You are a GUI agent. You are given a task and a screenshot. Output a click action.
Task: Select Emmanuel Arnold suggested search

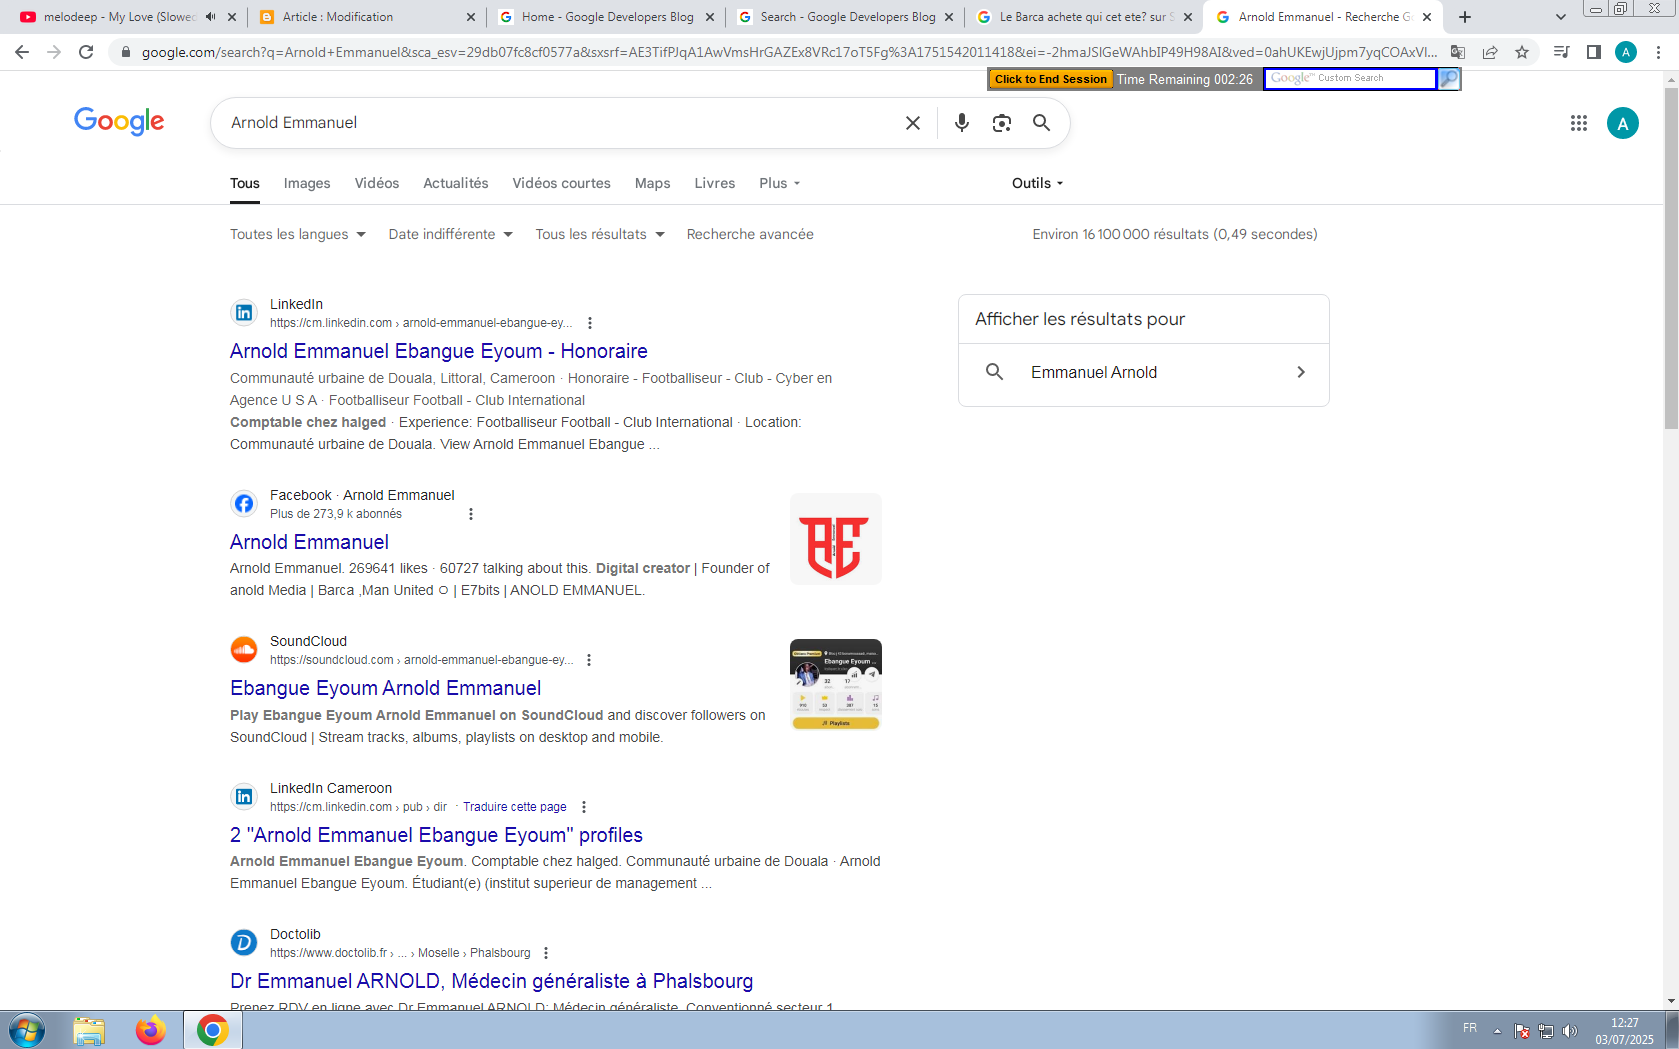point(1144,372)
